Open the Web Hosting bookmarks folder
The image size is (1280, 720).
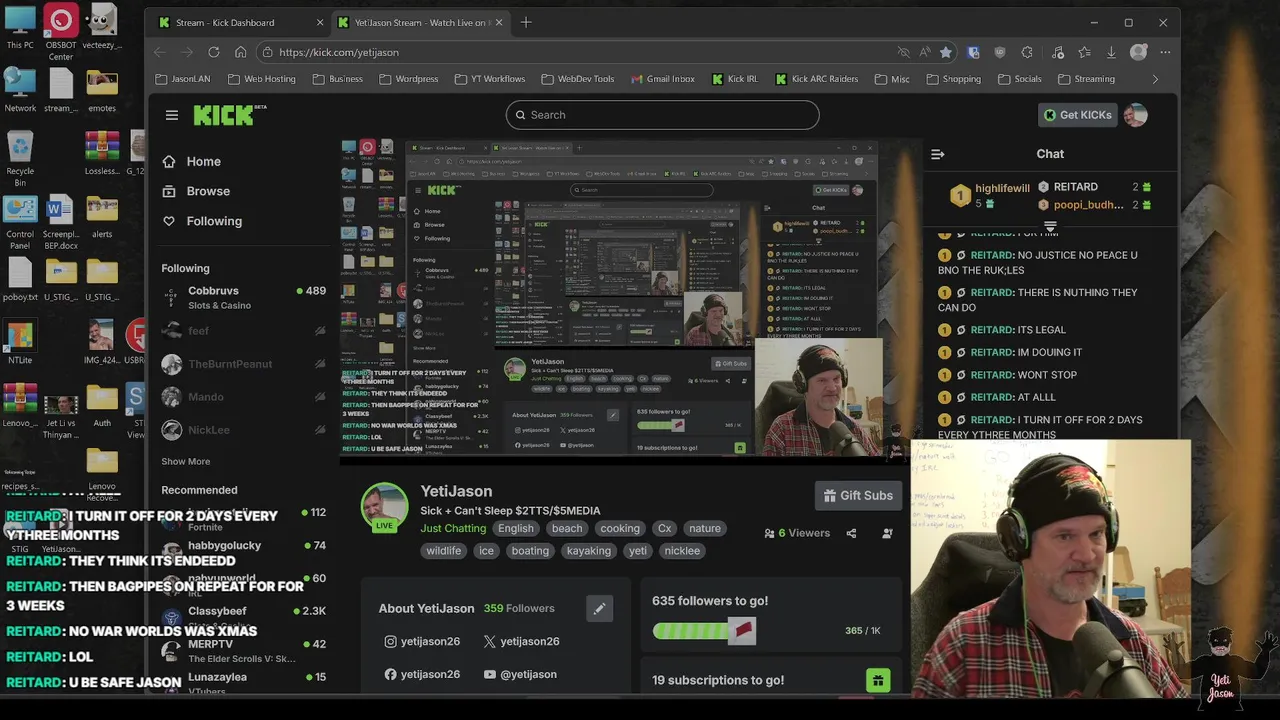click(x=262, y=79)
